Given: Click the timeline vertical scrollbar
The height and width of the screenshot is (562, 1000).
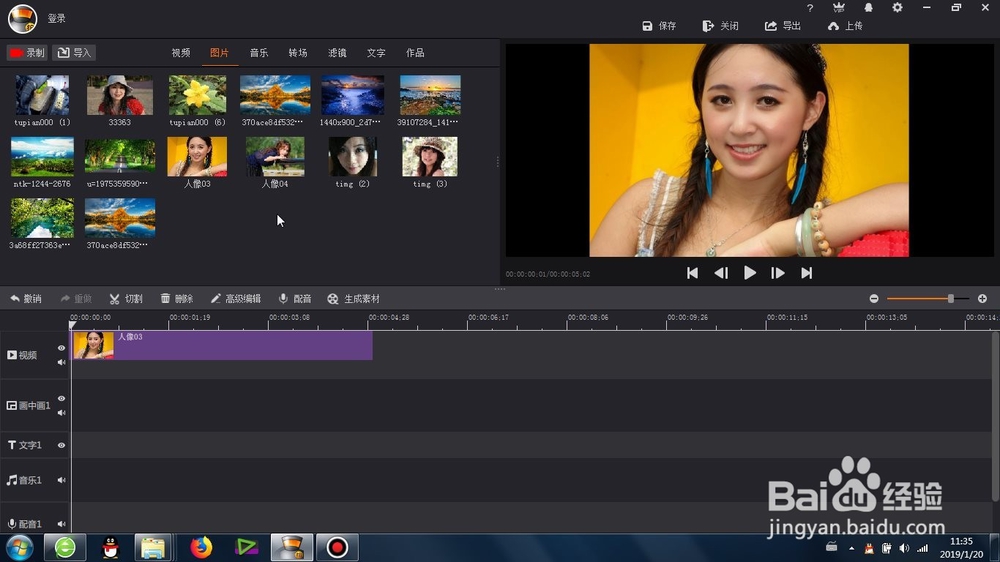Looking at the screenshot, I should coord(996,416).
